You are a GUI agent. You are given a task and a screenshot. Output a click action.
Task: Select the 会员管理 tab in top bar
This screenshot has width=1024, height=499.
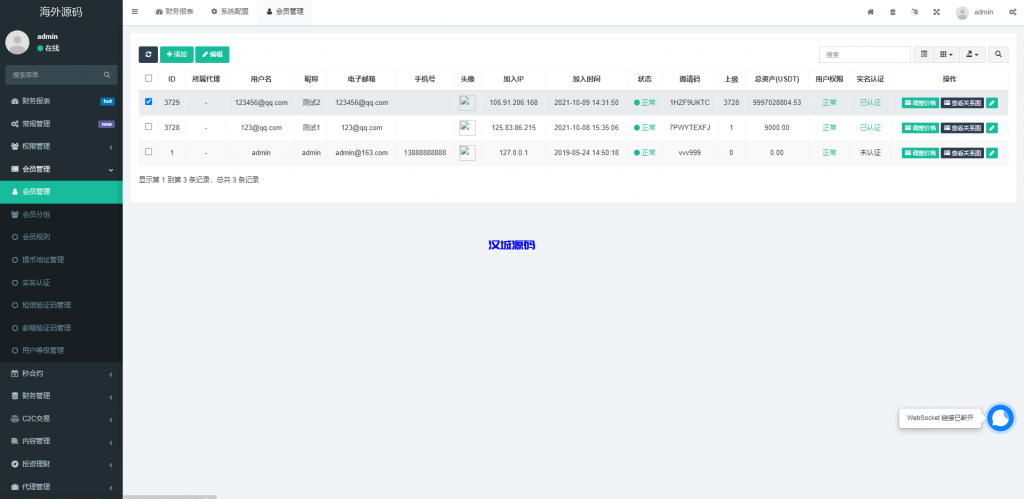(x=285, y=12)
